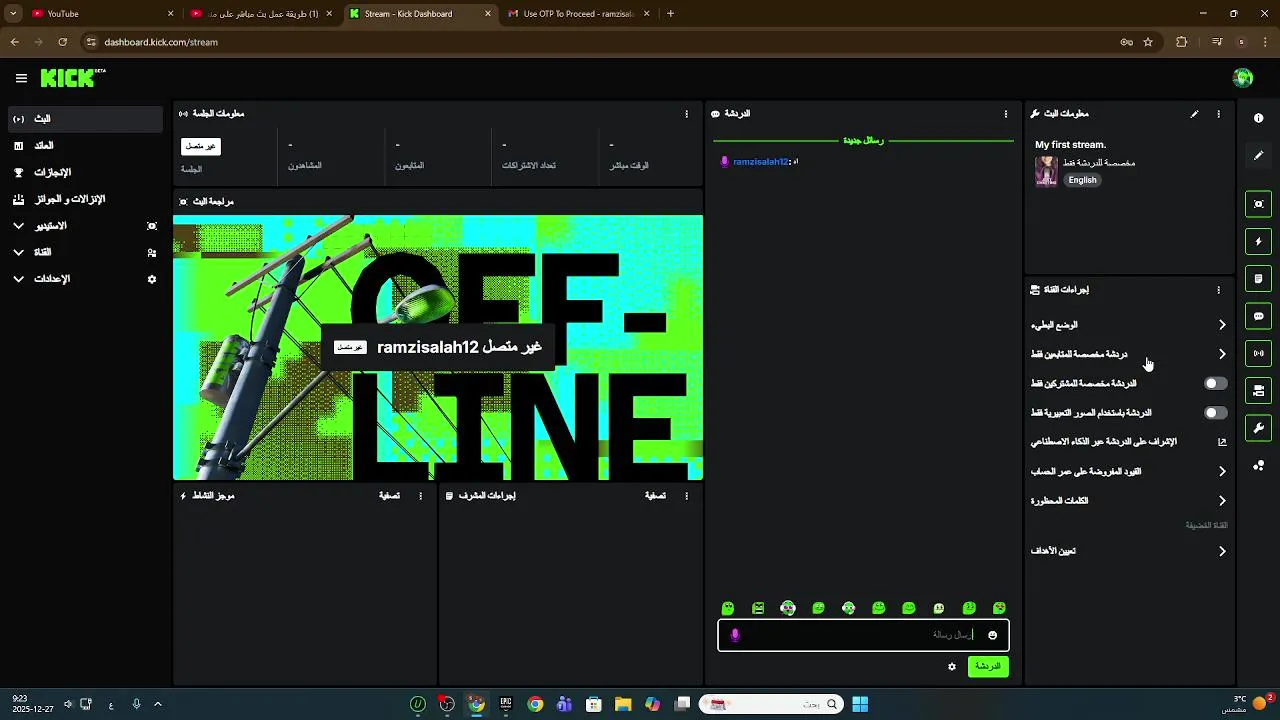The height and width of the screenshot is (720, 1280).
Task: Click the green الدردشة send button
Action: (988, 667)
